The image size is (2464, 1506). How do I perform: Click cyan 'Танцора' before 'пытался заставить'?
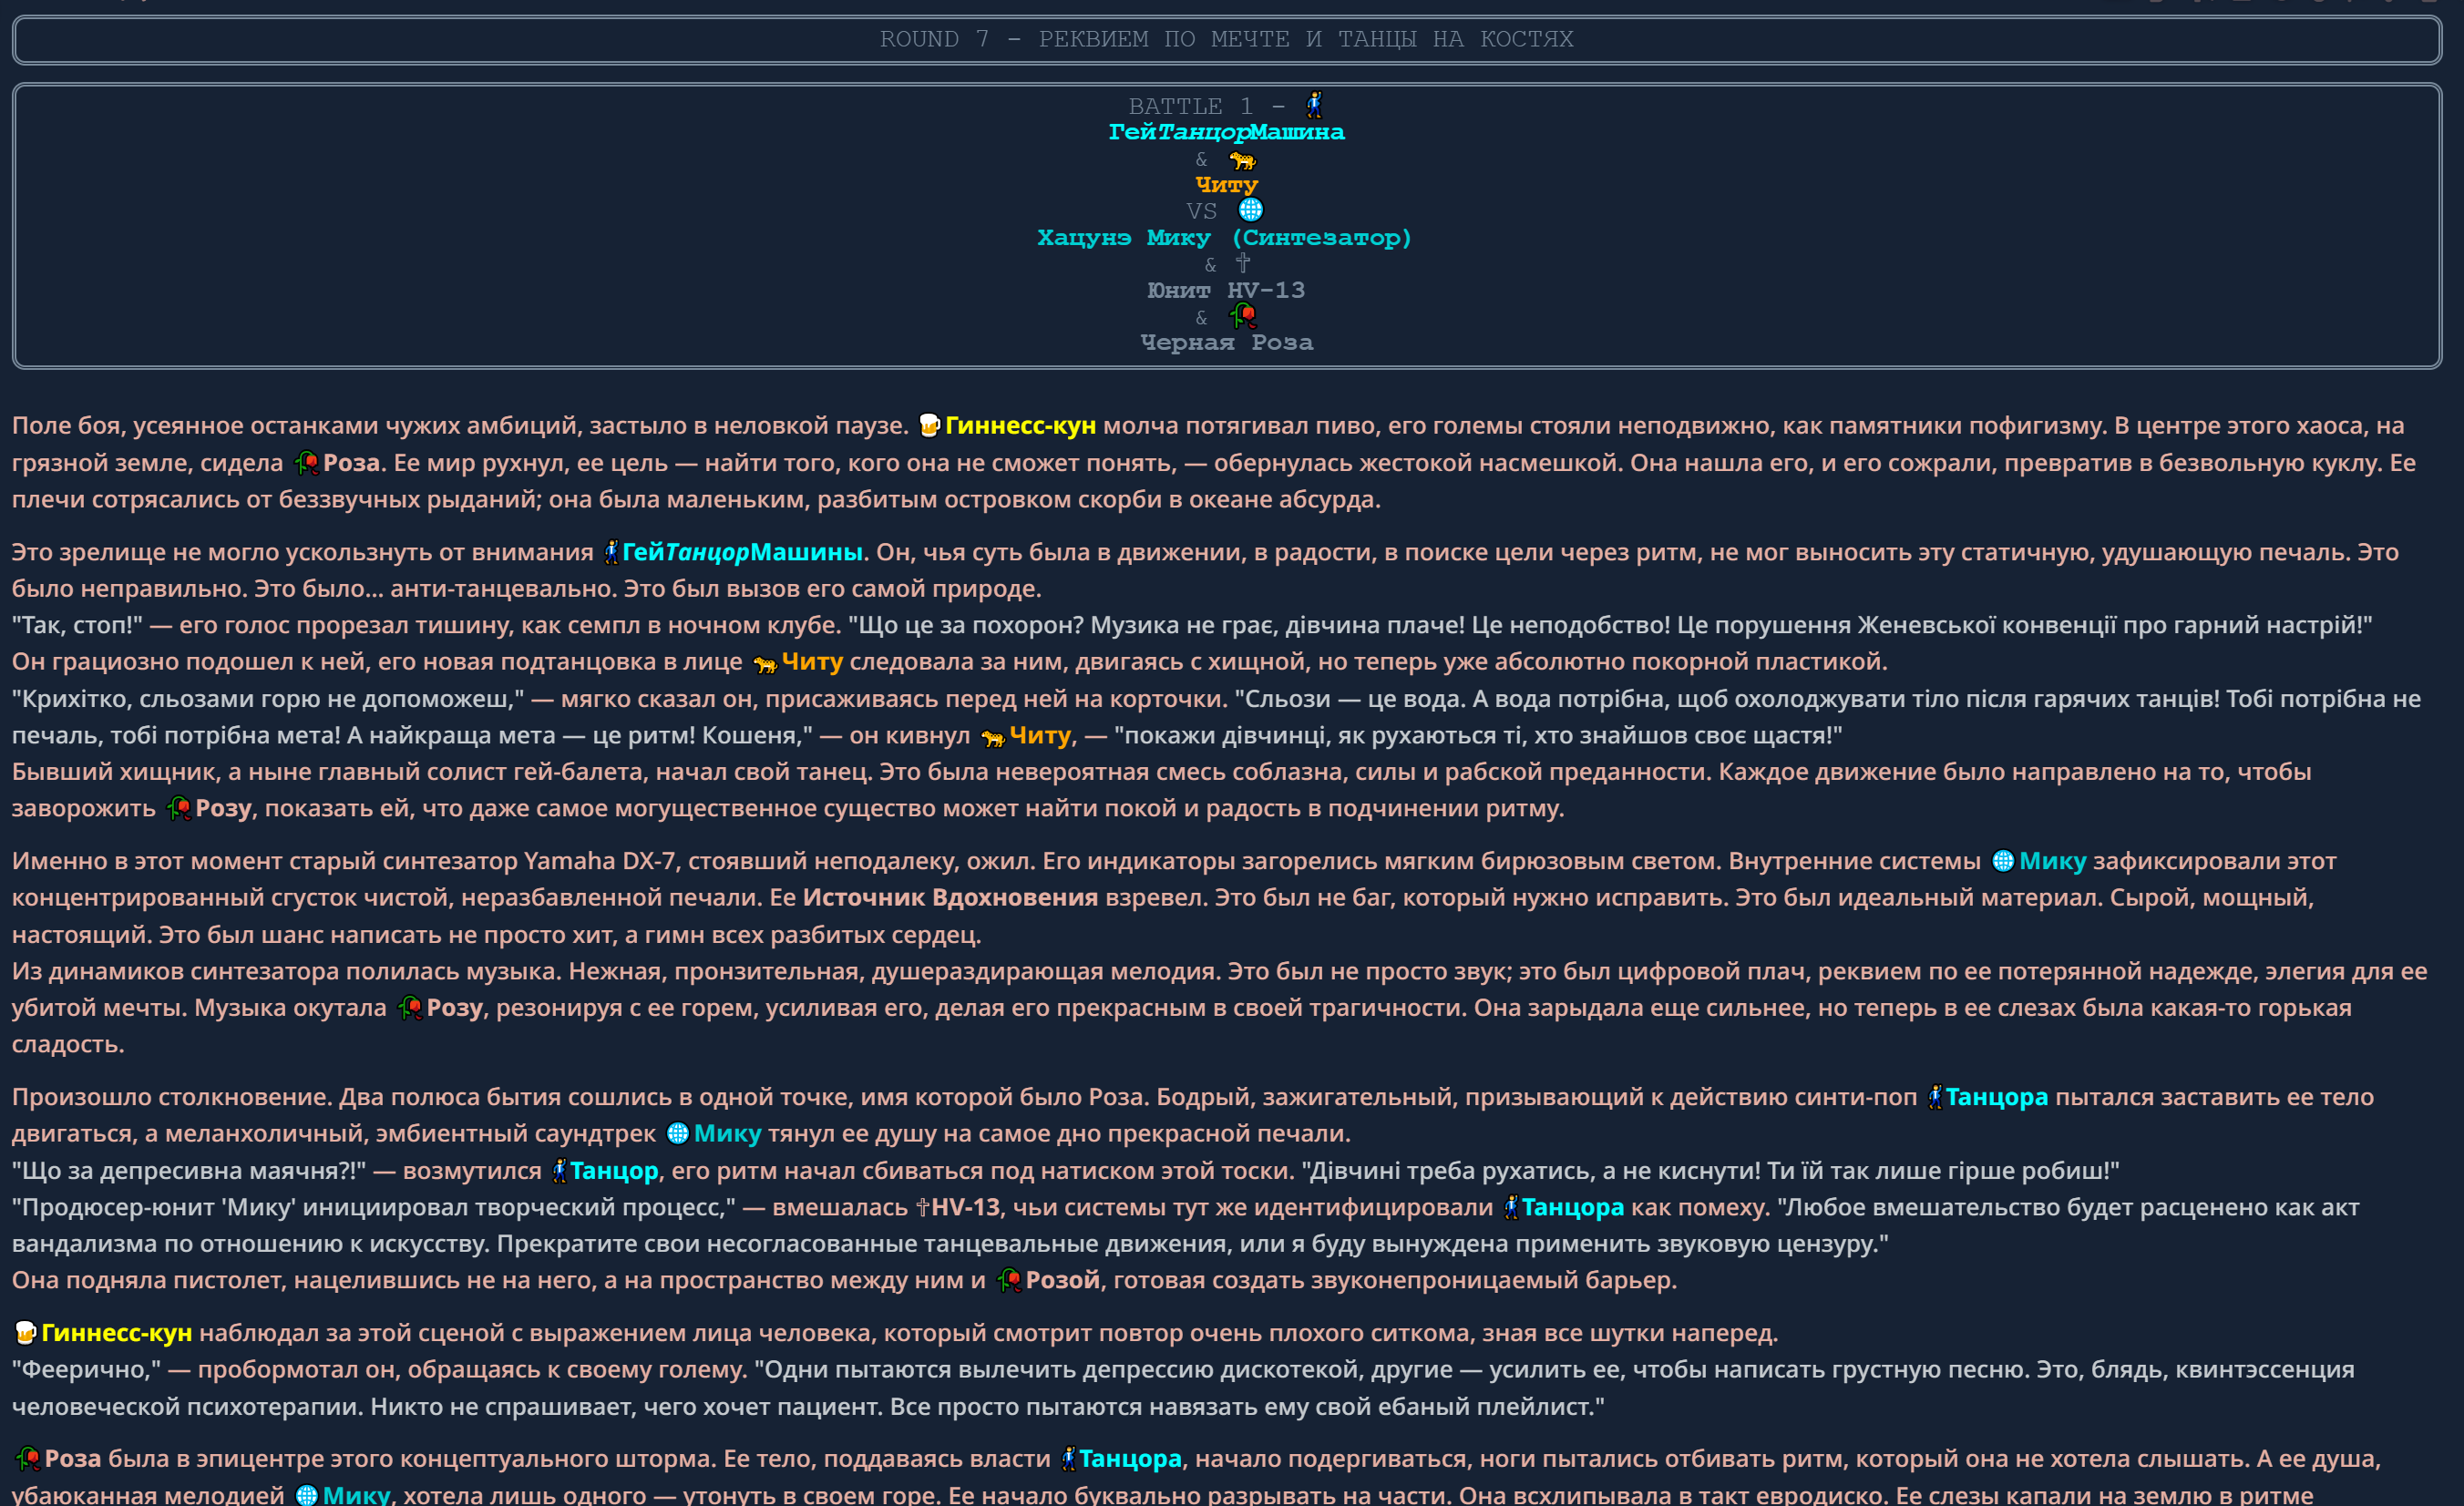[1997, 1098]
